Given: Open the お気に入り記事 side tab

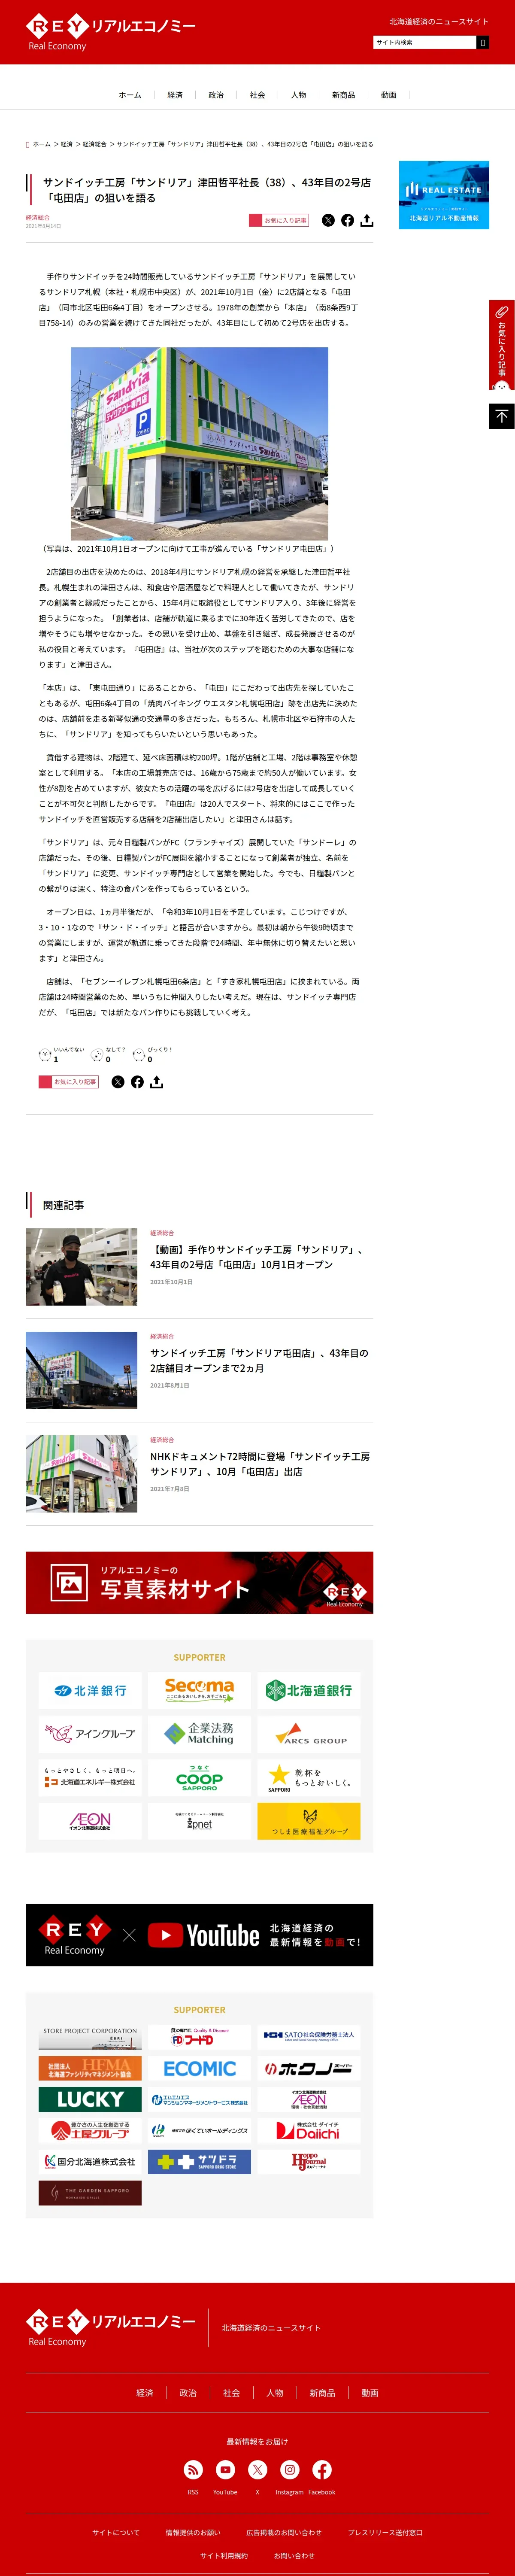Looking at the screenshot, I should pos(502,345).
